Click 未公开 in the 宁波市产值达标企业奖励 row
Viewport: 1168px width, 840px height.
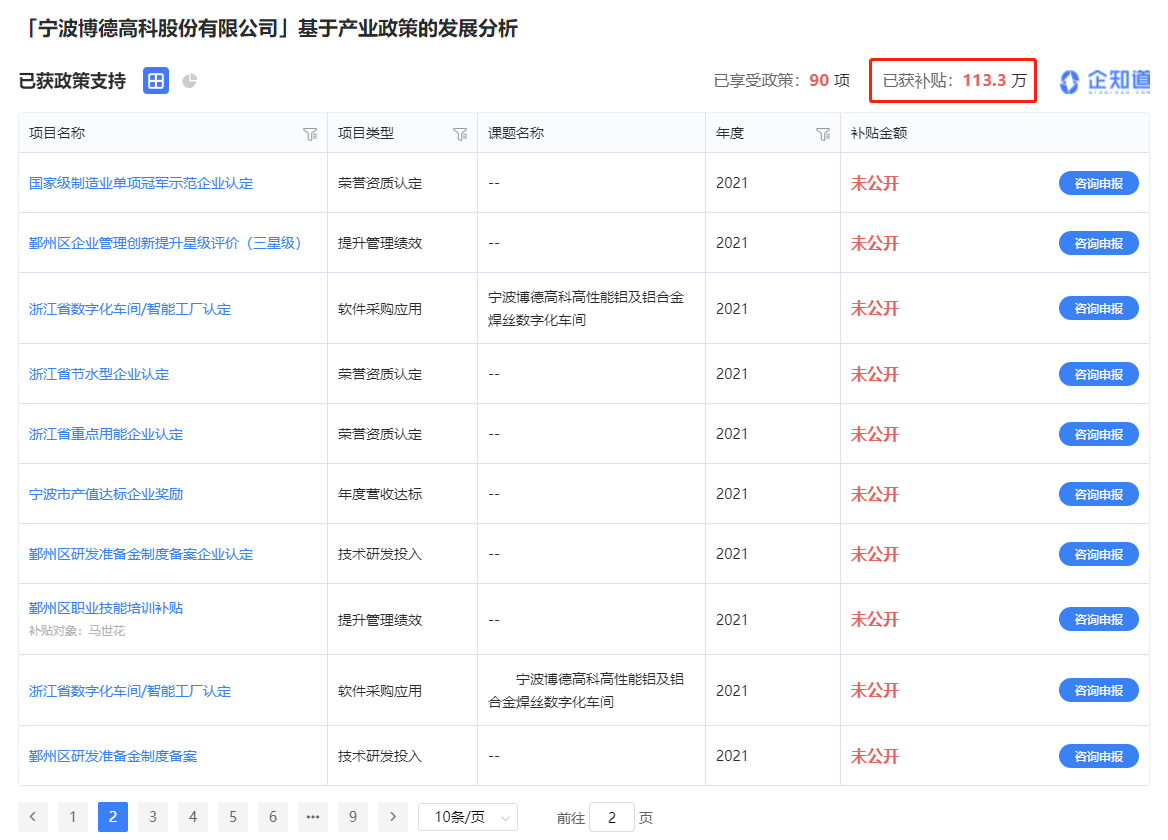pos(875,494)
